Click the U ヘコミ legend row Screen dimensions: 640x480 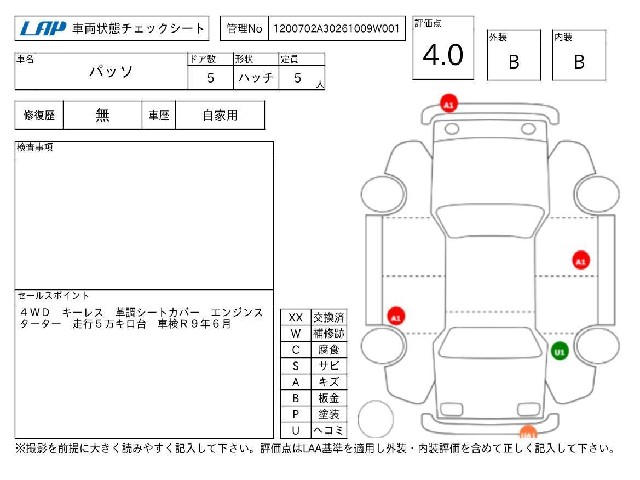313,430
